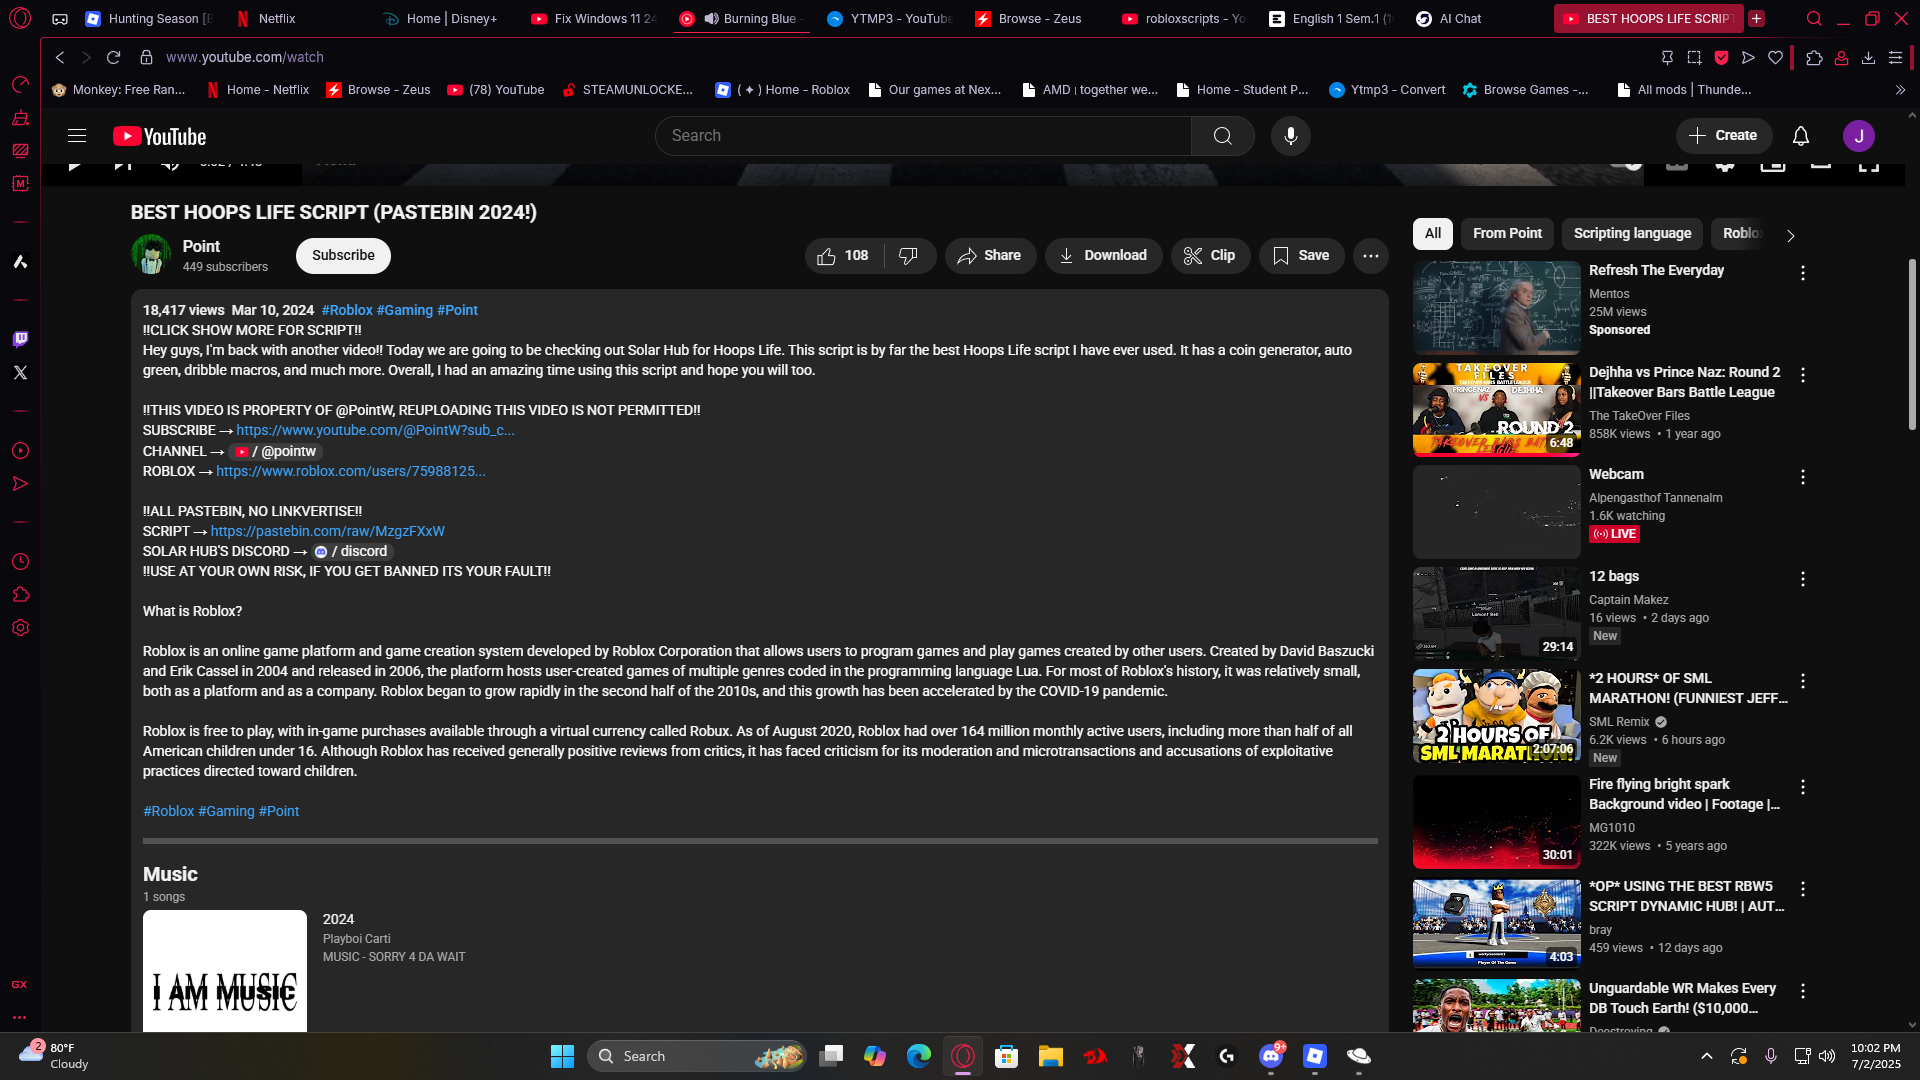Viewport: 1920px width, 1080px height.
Task: Open more actions menu beside Save
Action: [x=1371, y=256]
